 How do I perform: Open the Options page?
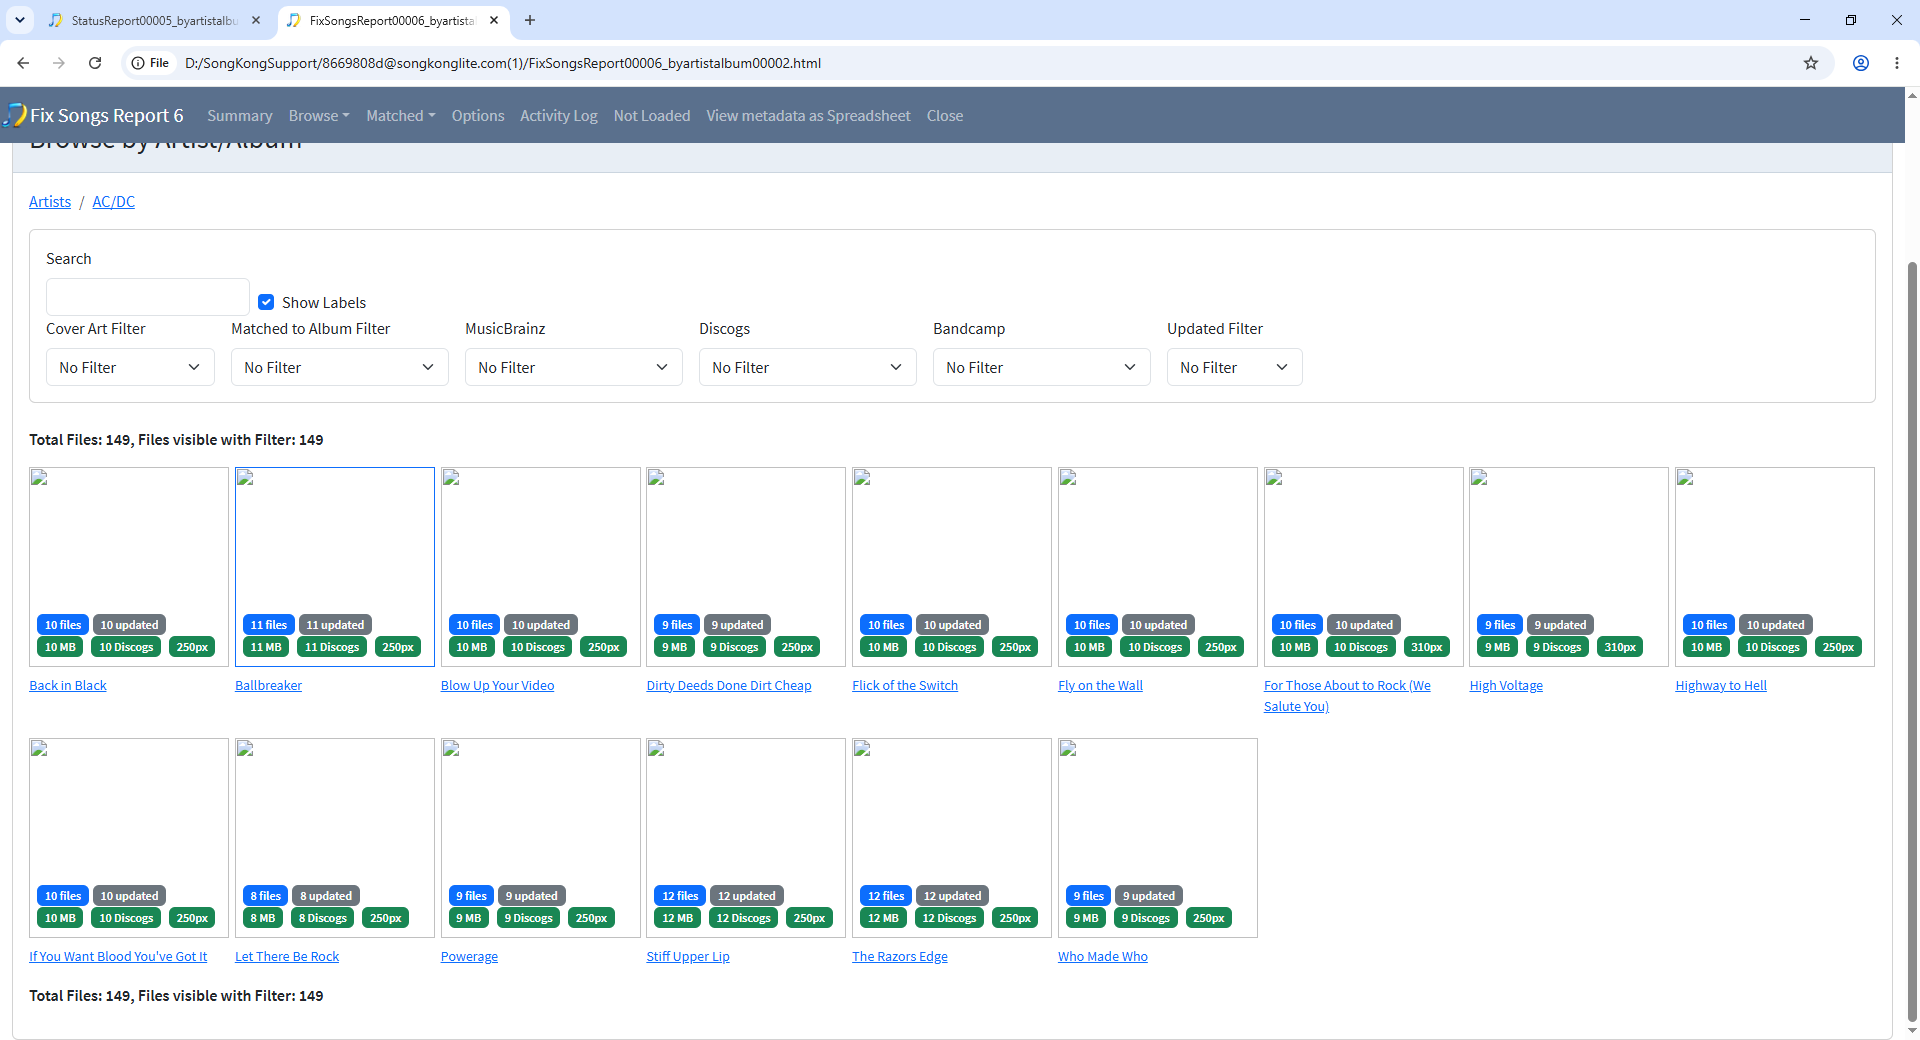[x=478, y=116]
